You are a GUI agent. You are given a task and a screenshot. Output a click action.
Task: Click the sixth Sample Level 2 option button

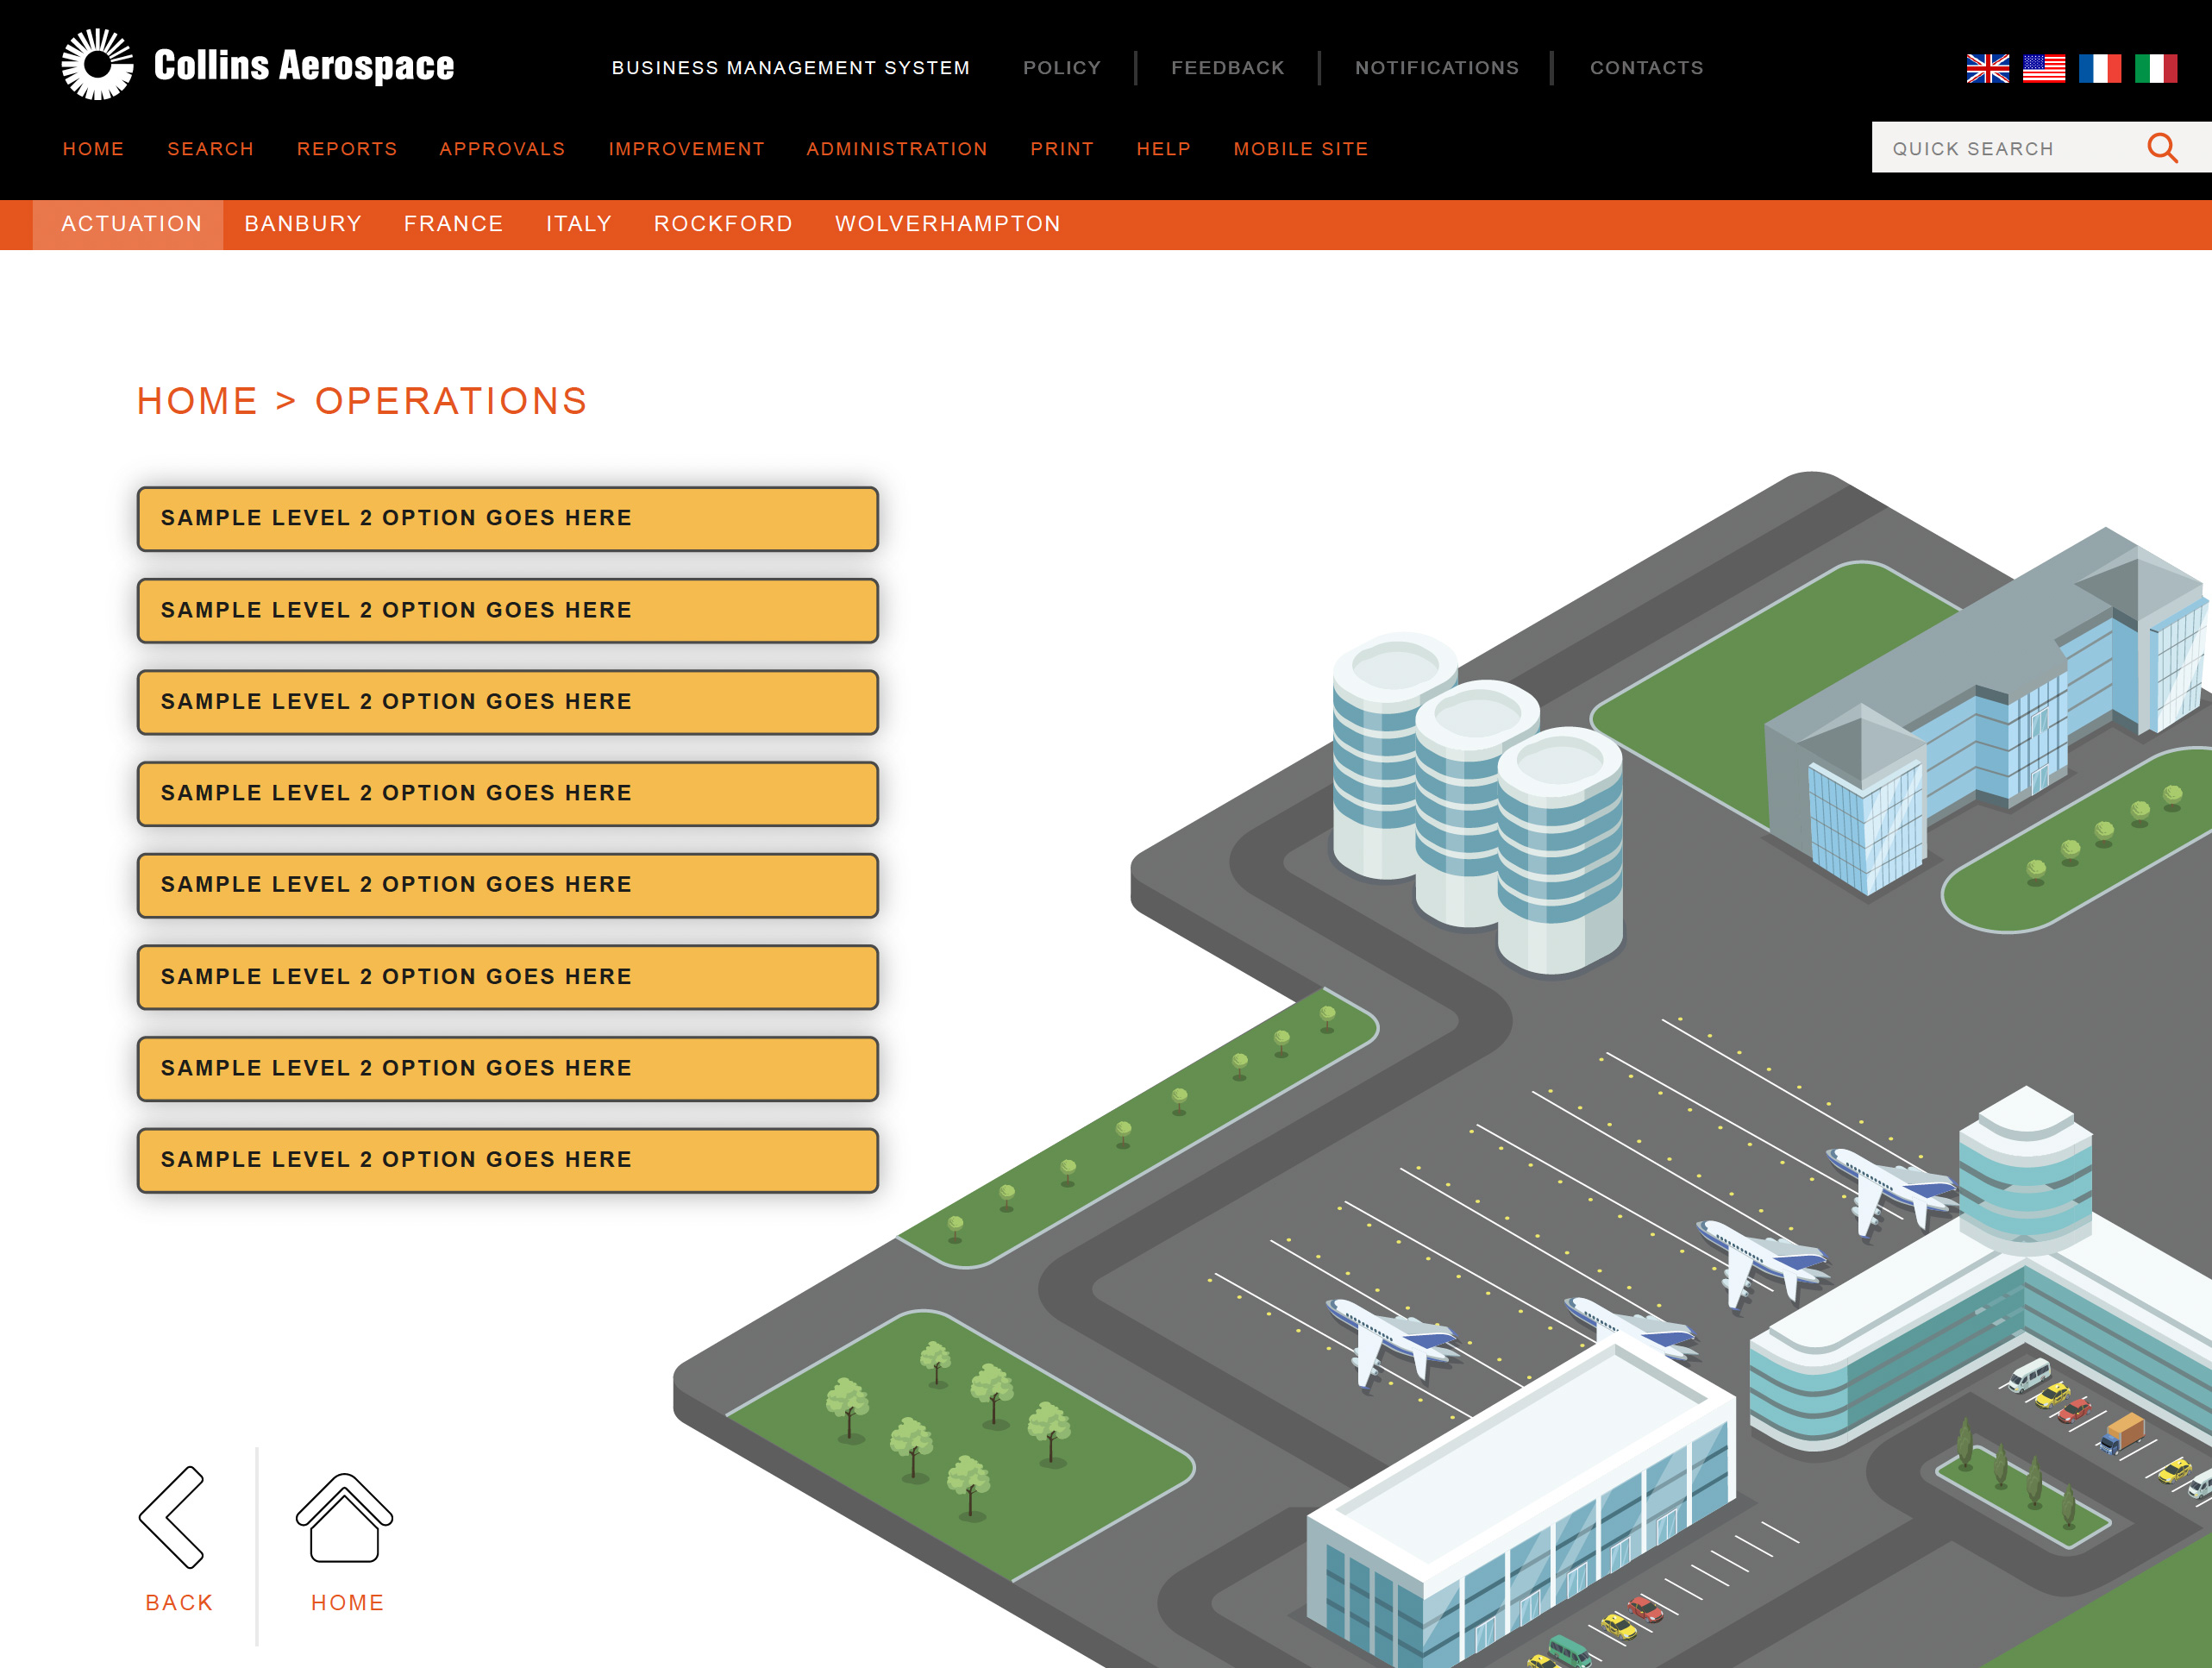pos(507,977)
